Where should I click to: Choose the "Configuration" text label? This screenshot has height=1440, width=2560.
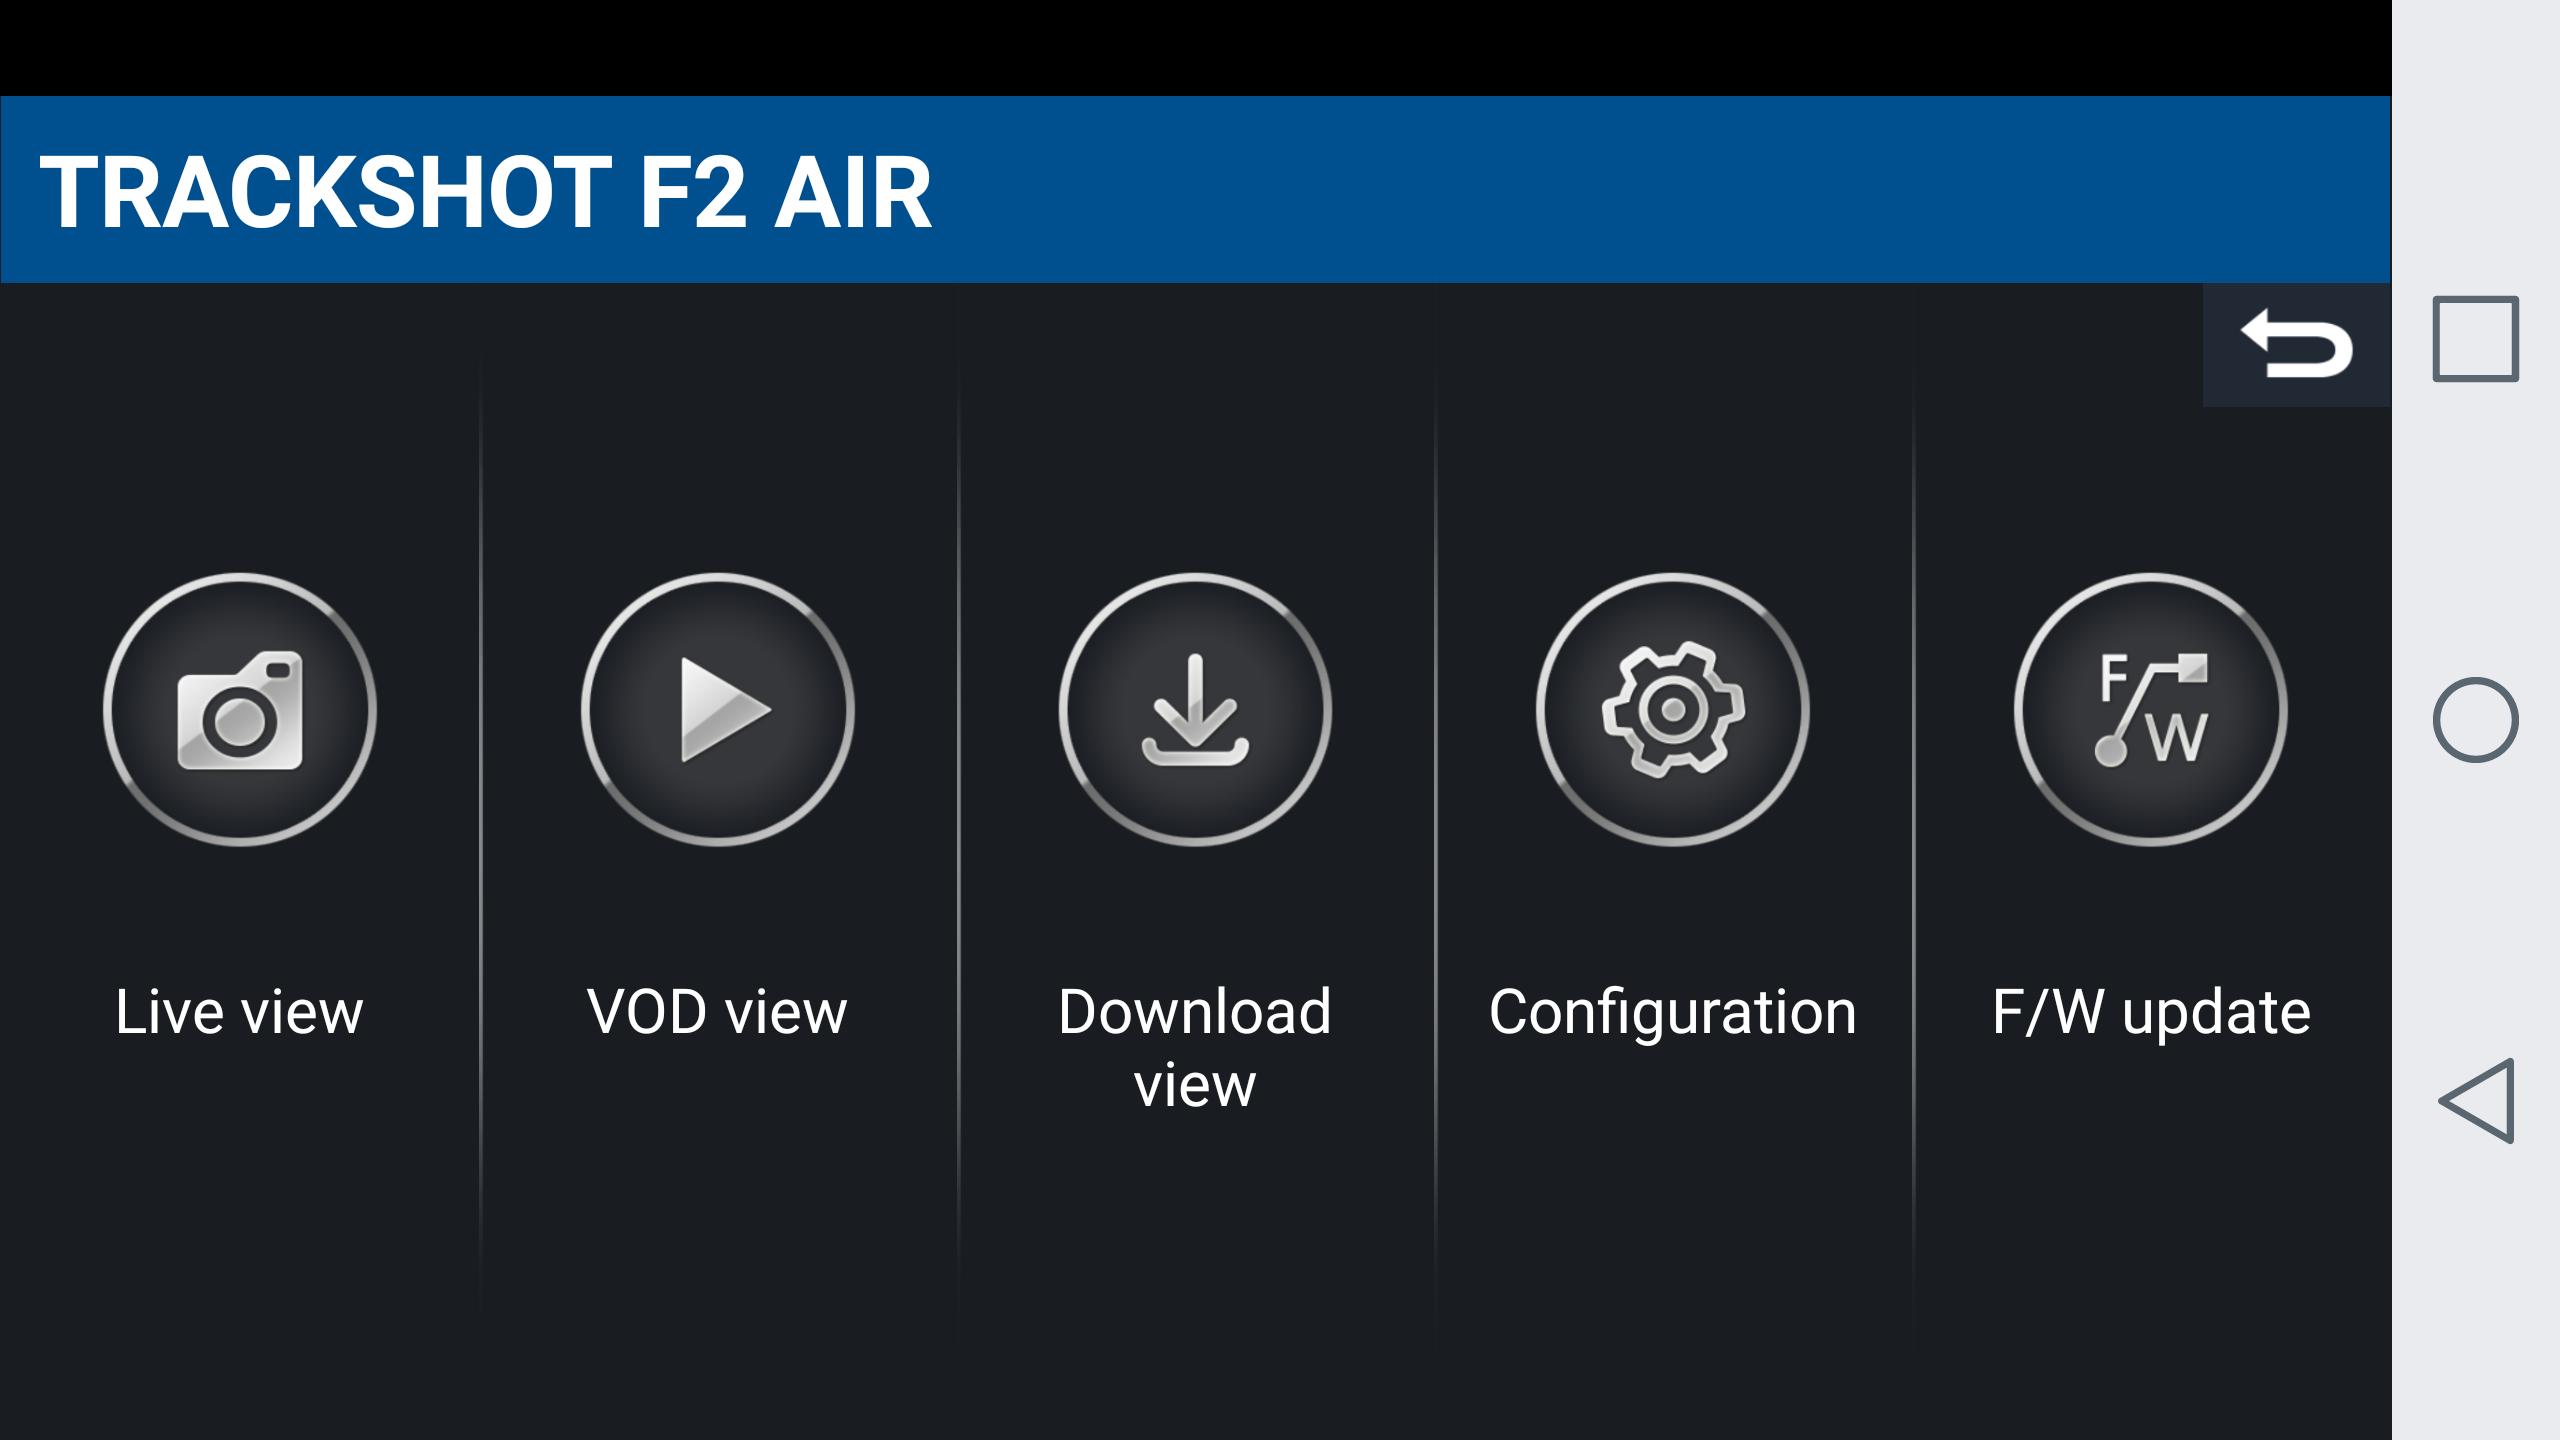point(1673,1012)
